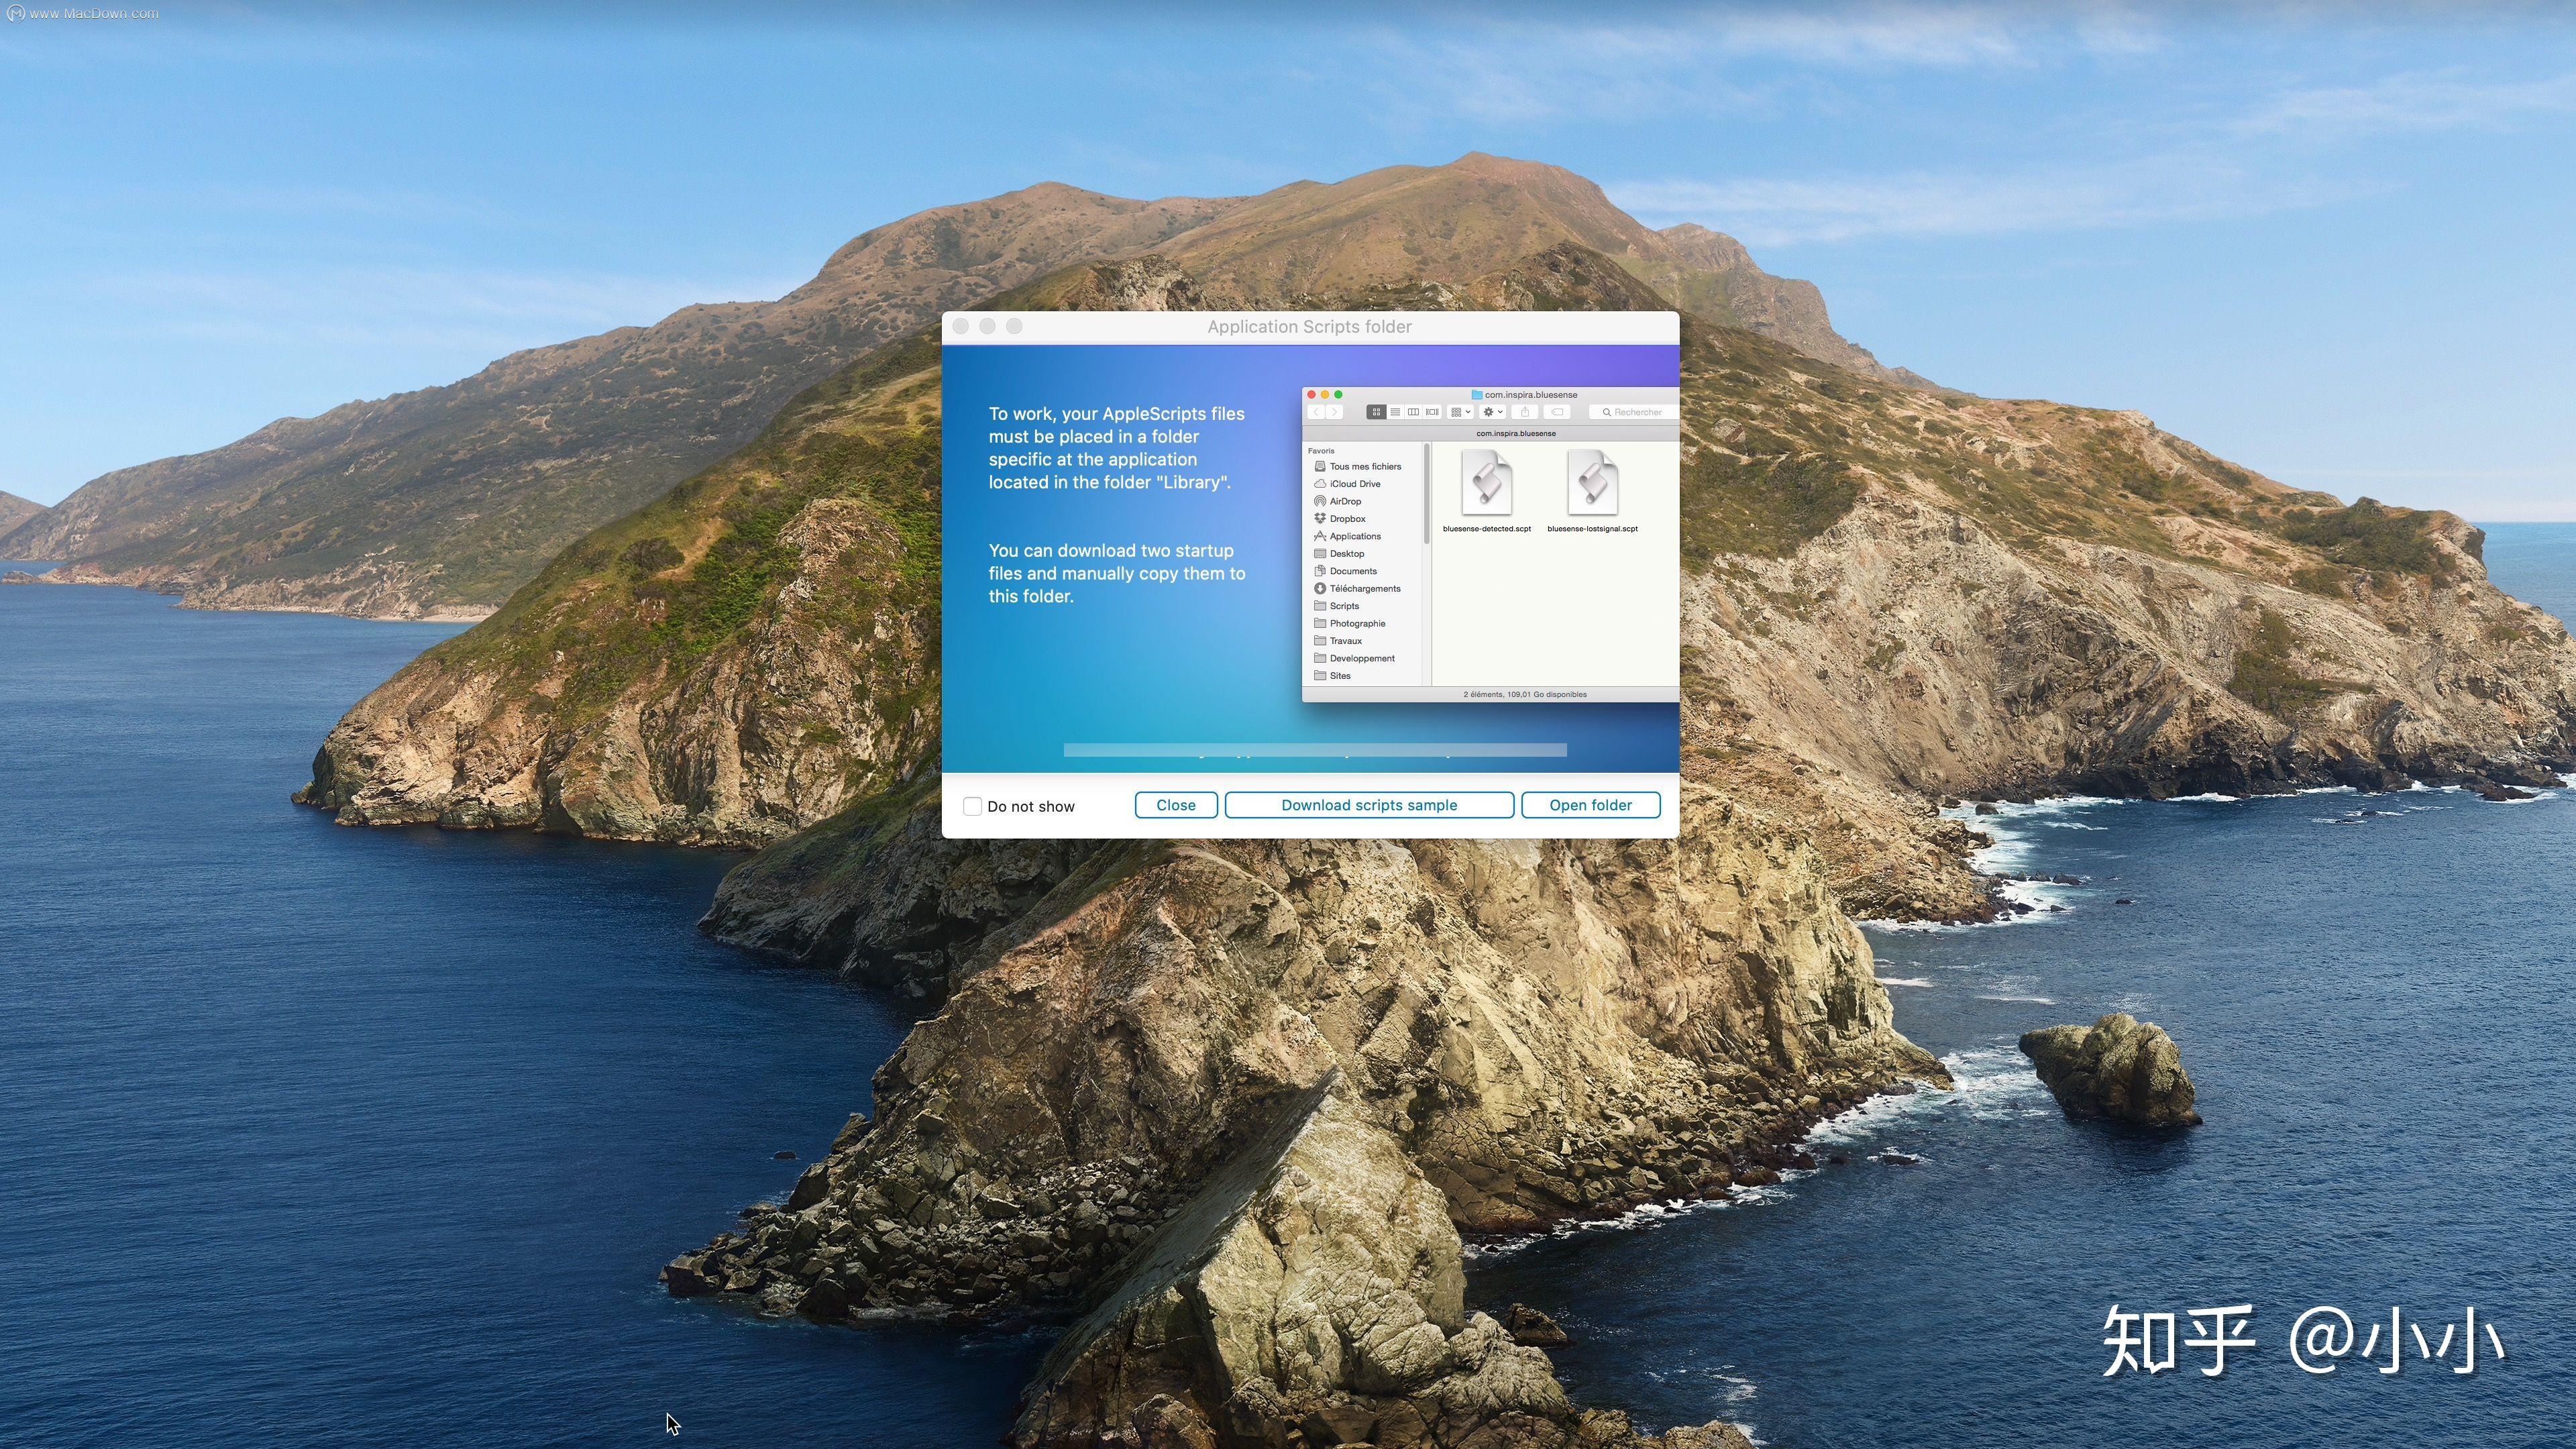Image resolution: width=2576 pixels, height=1449 pixels.
Task: Click Download scripts sample
Action: (1369, 805)
